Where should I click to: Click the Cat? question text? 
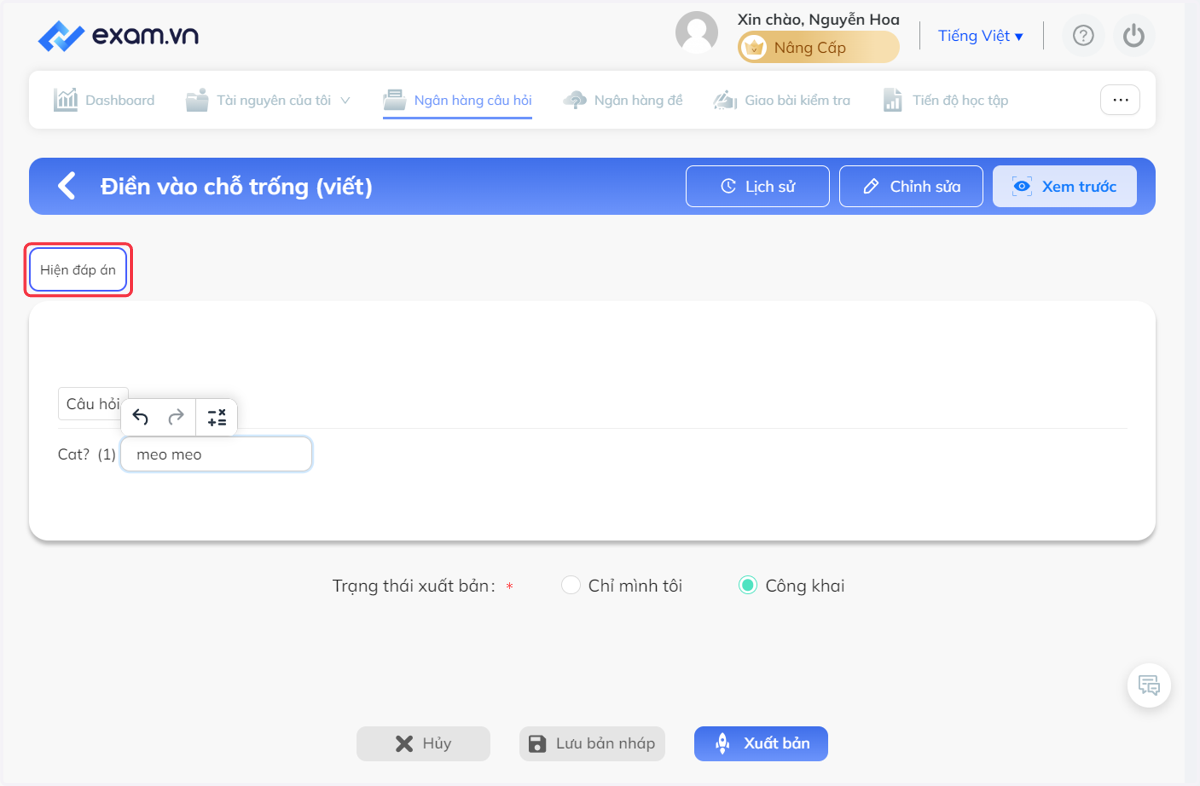(74, 454)
